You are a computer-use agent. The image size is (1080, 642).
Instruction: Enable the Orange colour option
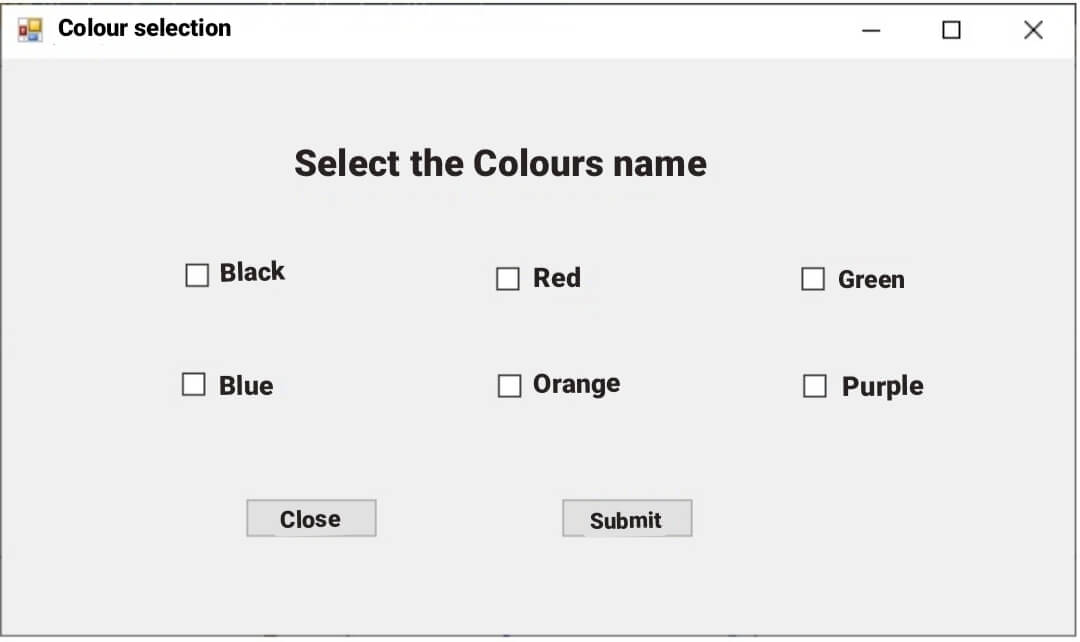coord(509,385)
